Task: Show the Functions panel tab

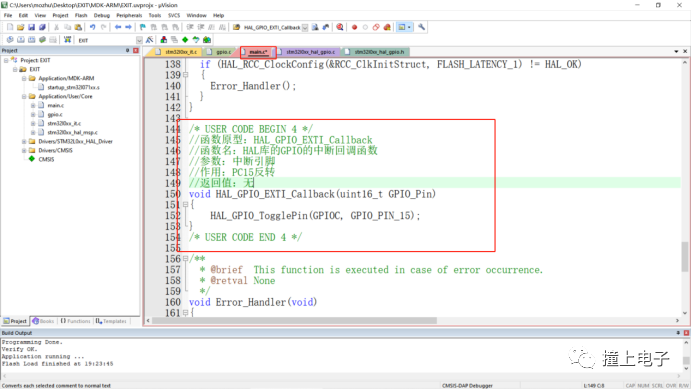Action: point(75,321)
